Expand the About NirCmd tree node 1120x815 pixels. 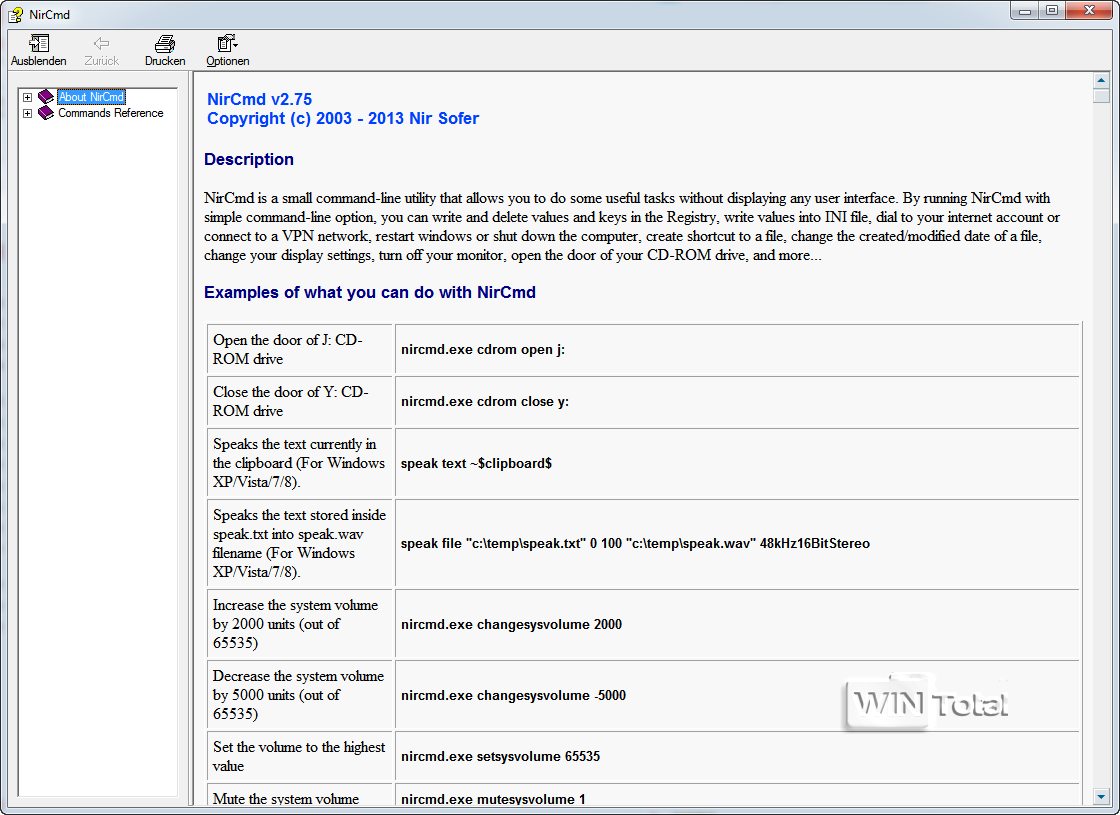click(x=28, y=98)
